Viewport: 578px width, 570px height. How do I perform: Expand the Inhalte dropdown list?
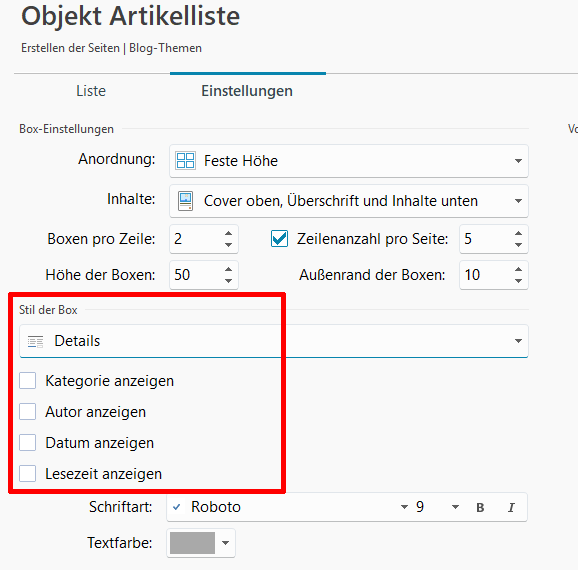349,201
